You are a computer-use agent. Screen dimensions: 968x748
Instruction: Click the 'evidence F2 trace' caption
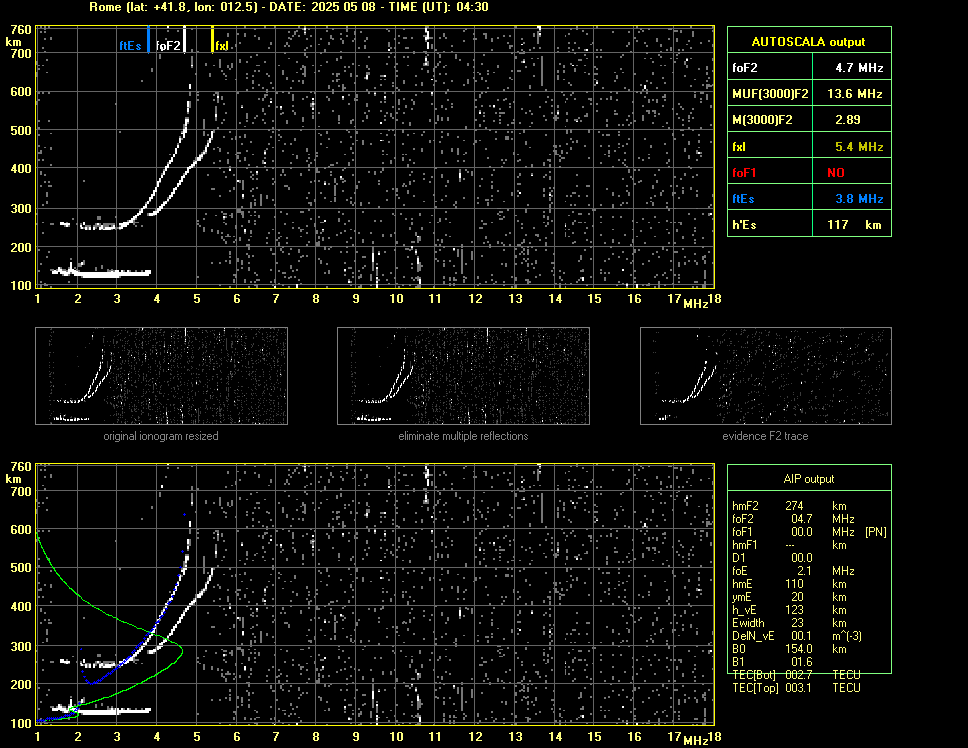(765, 436)
